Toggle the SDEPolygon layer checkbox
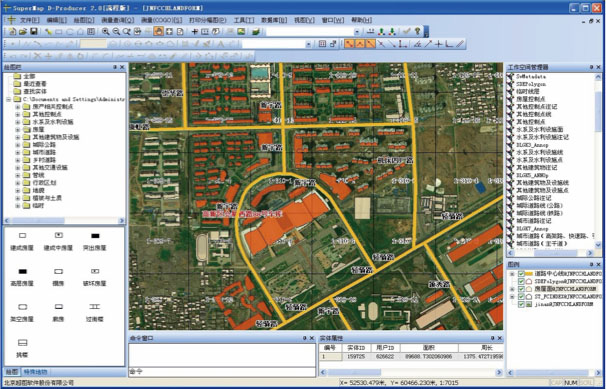 click(521, 281)
